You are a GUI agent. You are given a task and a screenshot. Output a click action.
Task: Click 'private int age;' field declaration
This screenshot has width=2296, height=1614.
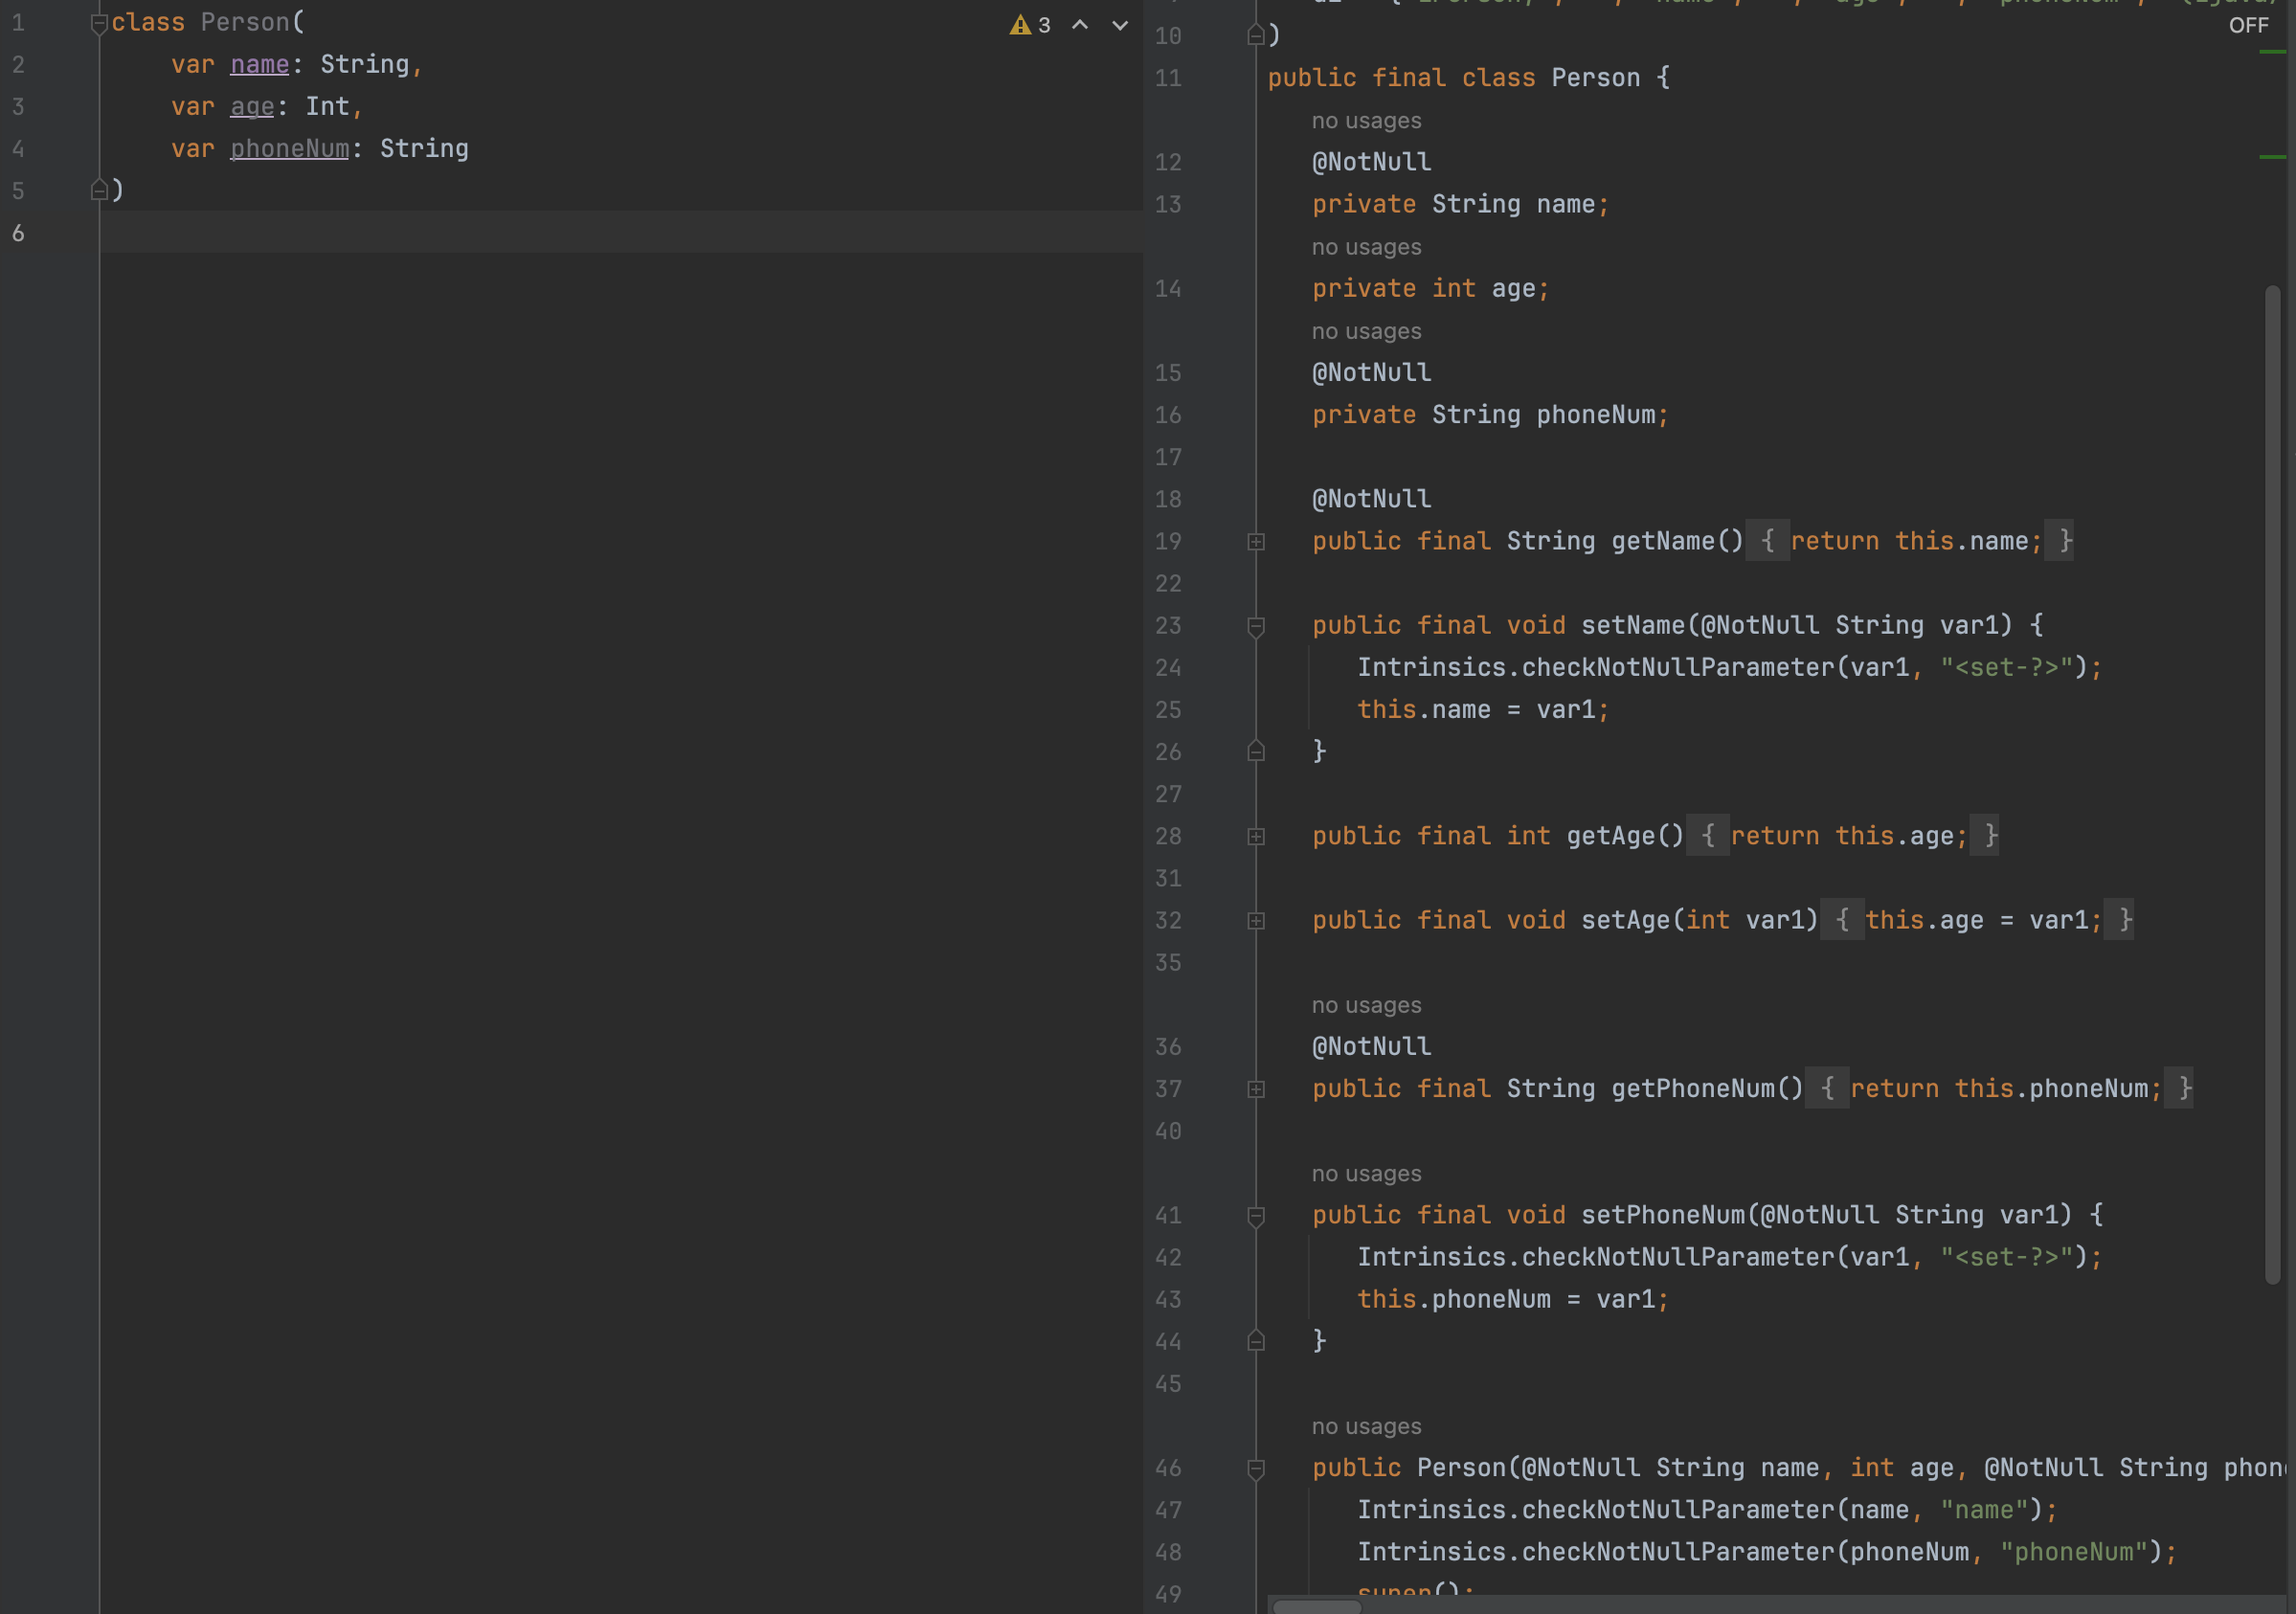(x=1430, y=288)
